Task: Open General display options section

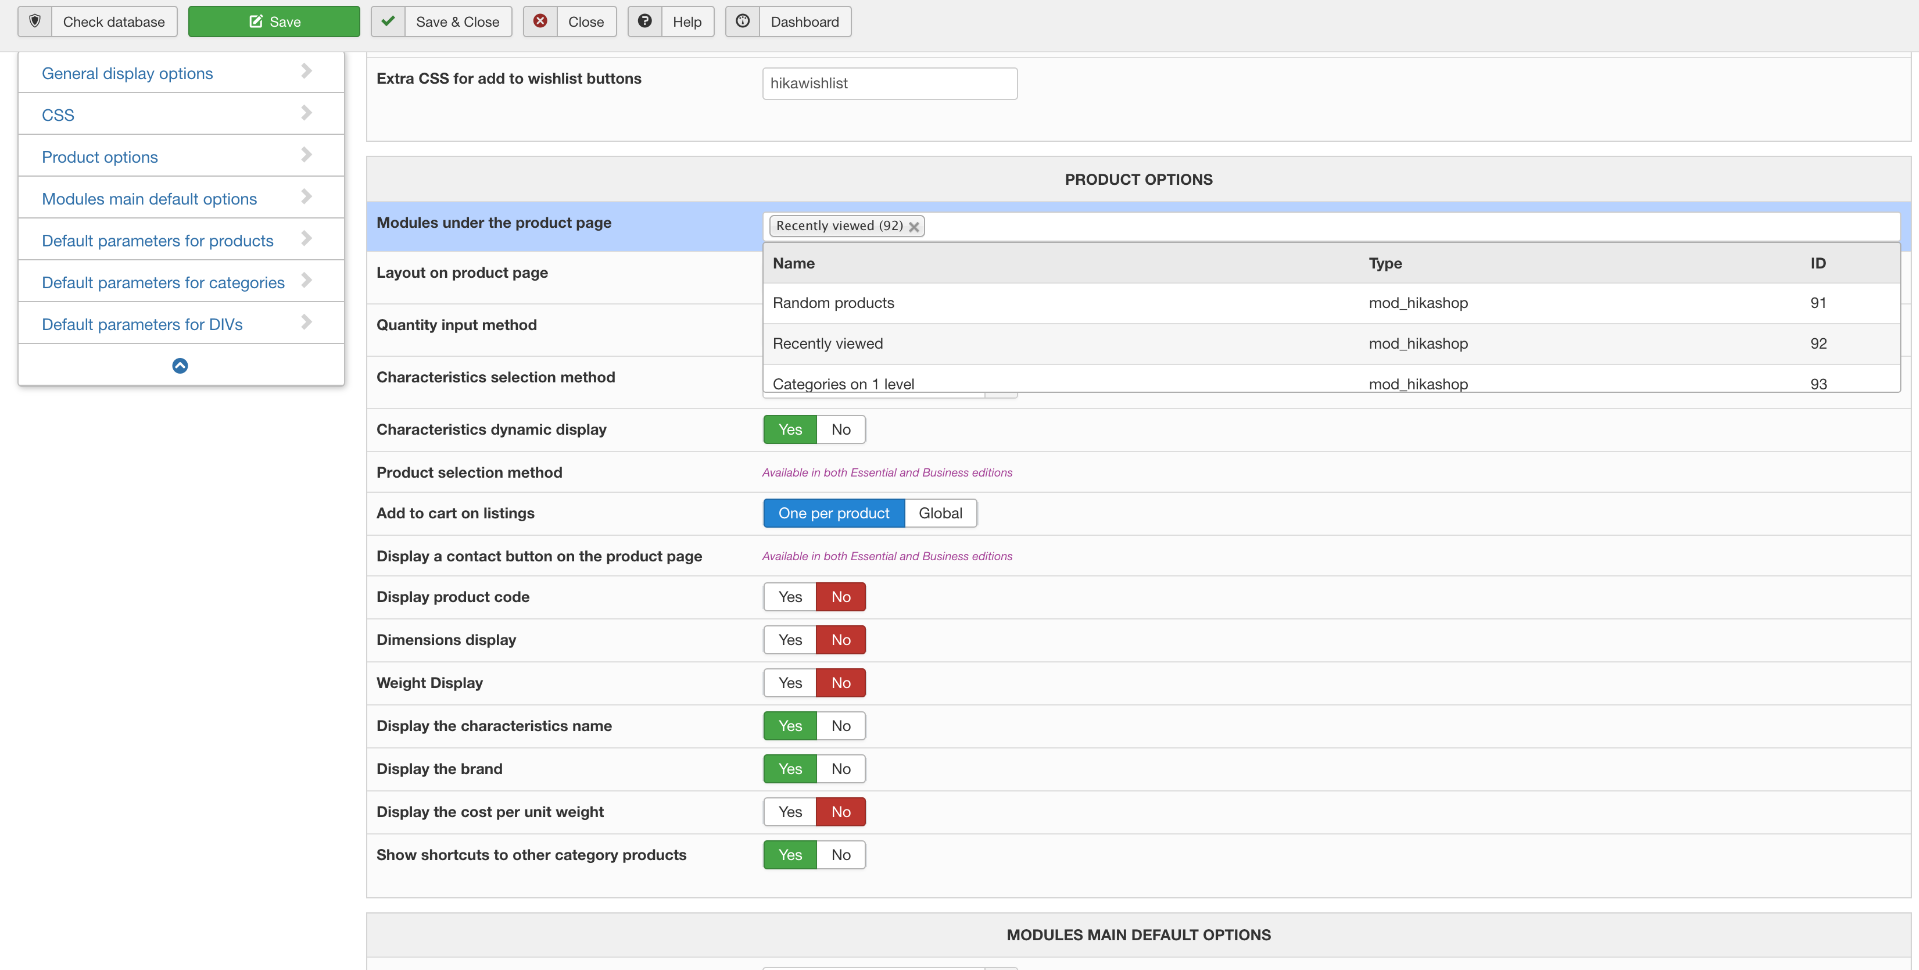Action: coord(127,73)
